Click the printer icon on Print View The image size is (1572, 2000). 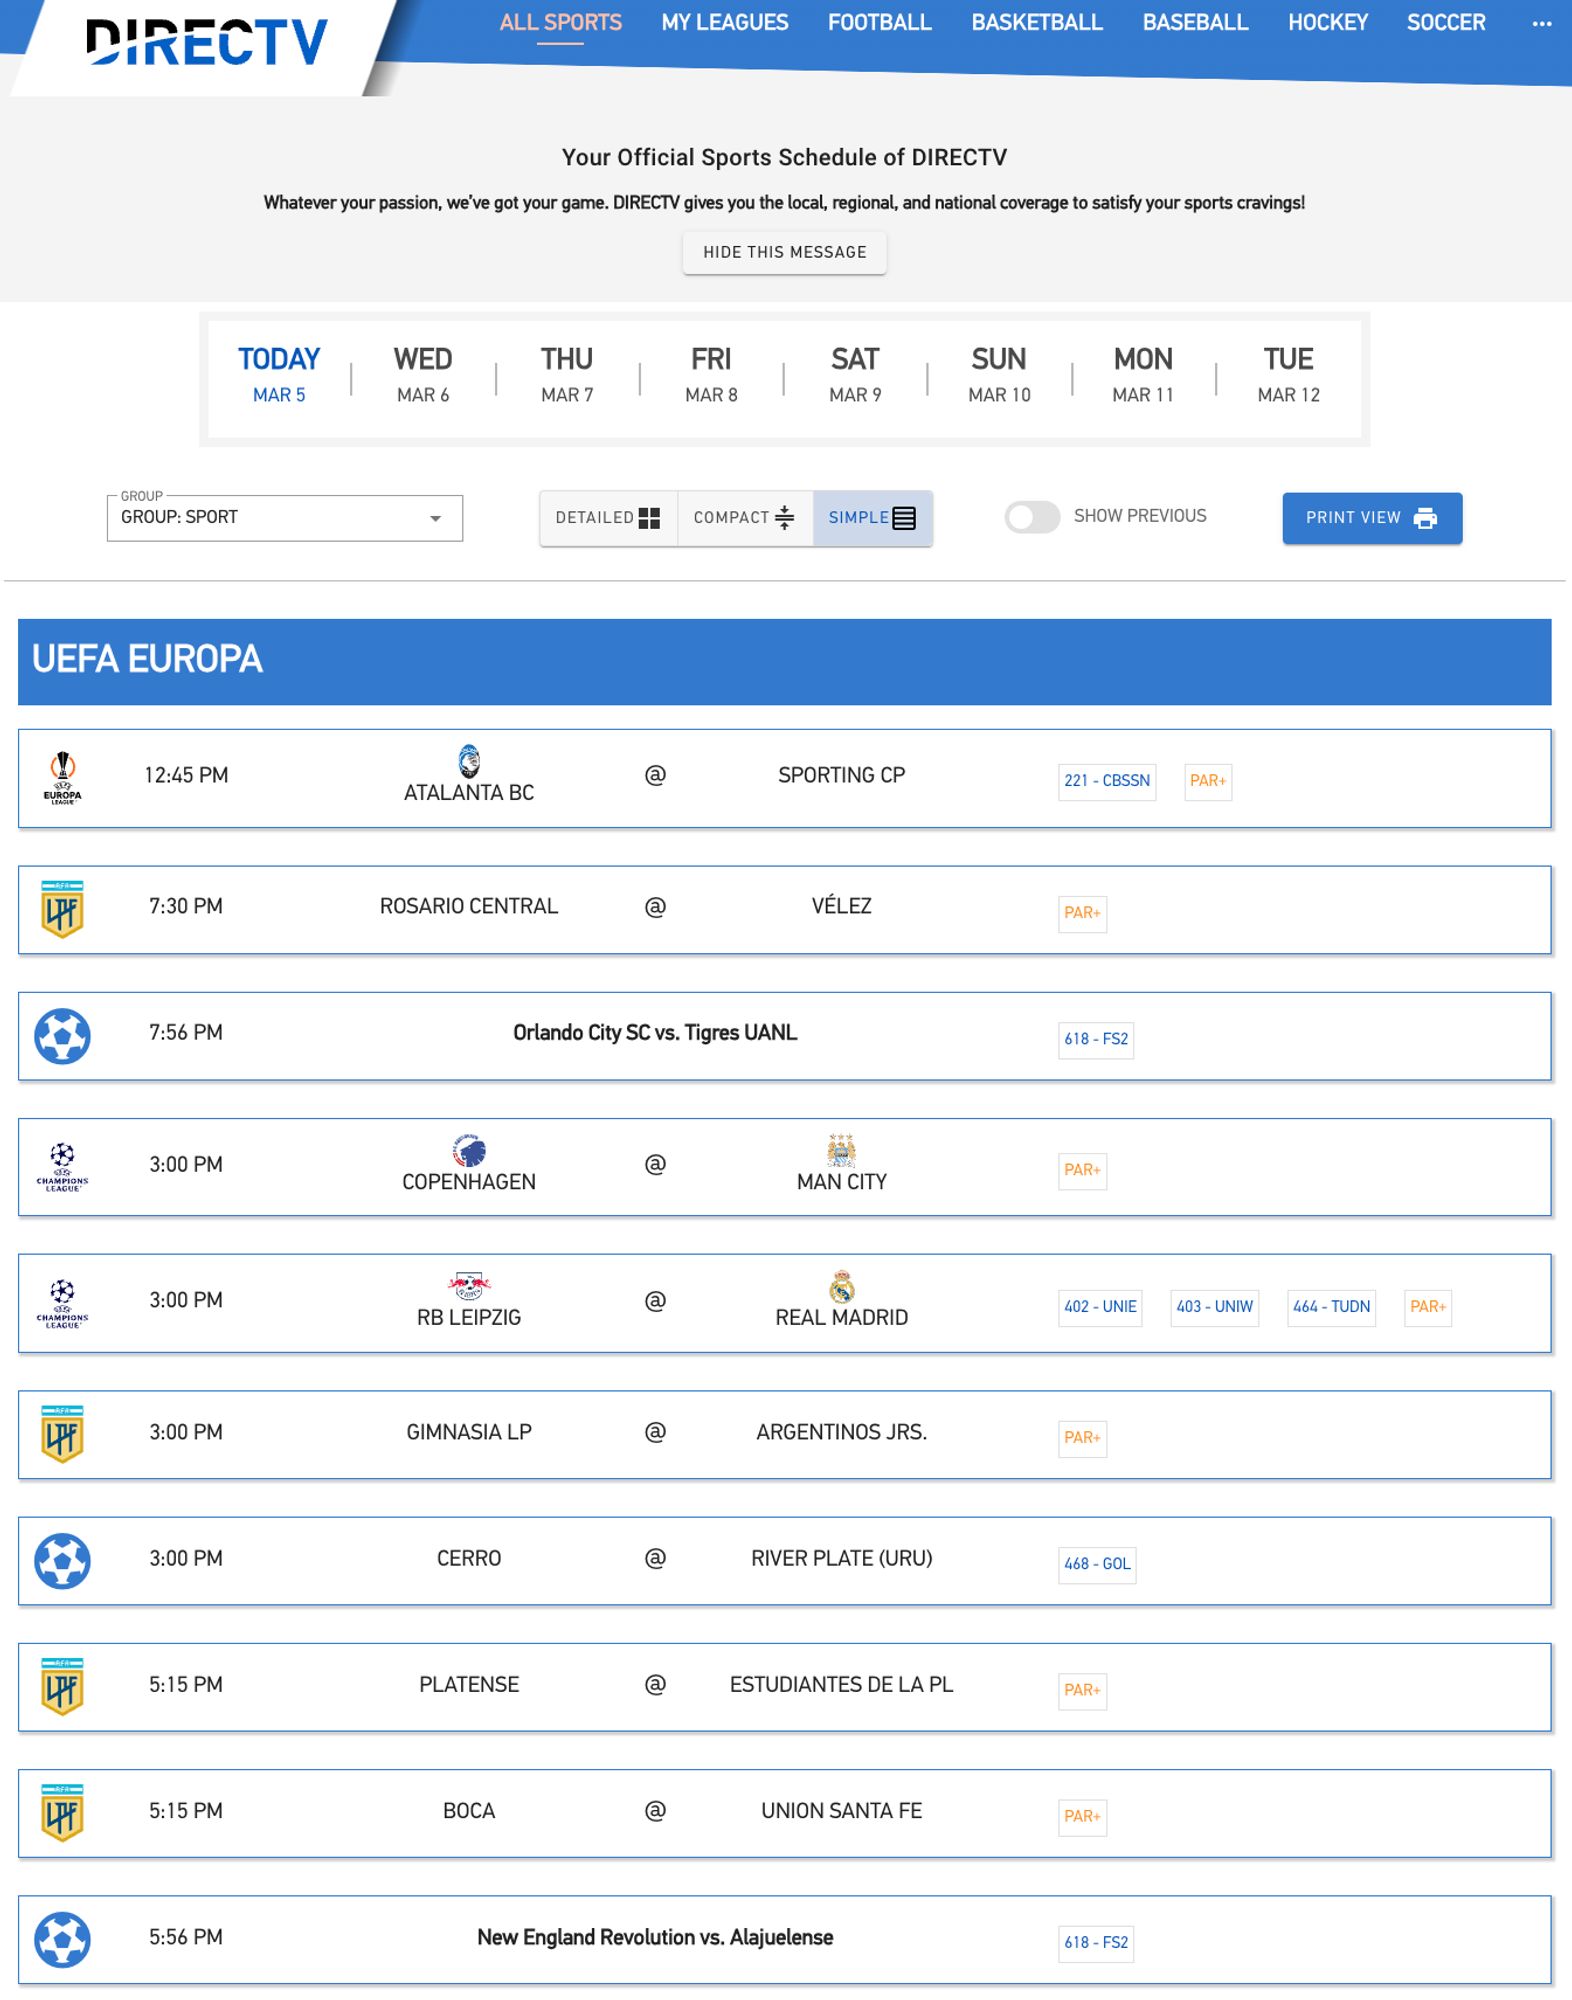(1425, 518)
